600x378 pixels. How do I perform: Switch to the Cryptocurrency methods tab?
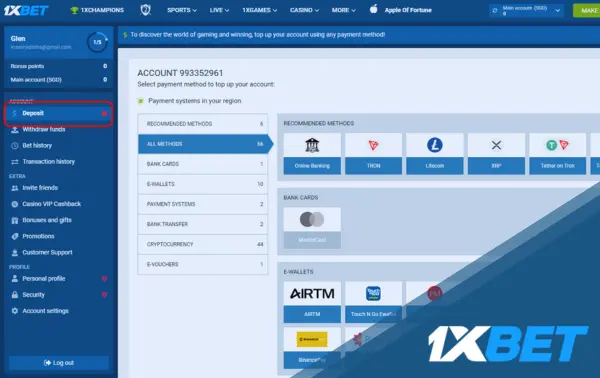tap(203, 244)
